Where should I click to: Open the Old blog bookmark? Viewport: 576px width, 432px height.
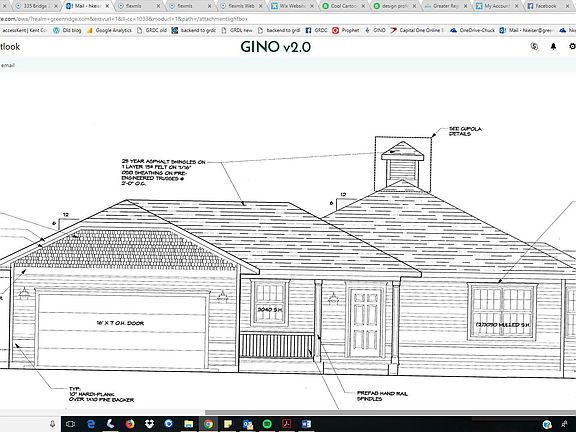(68, 30)
